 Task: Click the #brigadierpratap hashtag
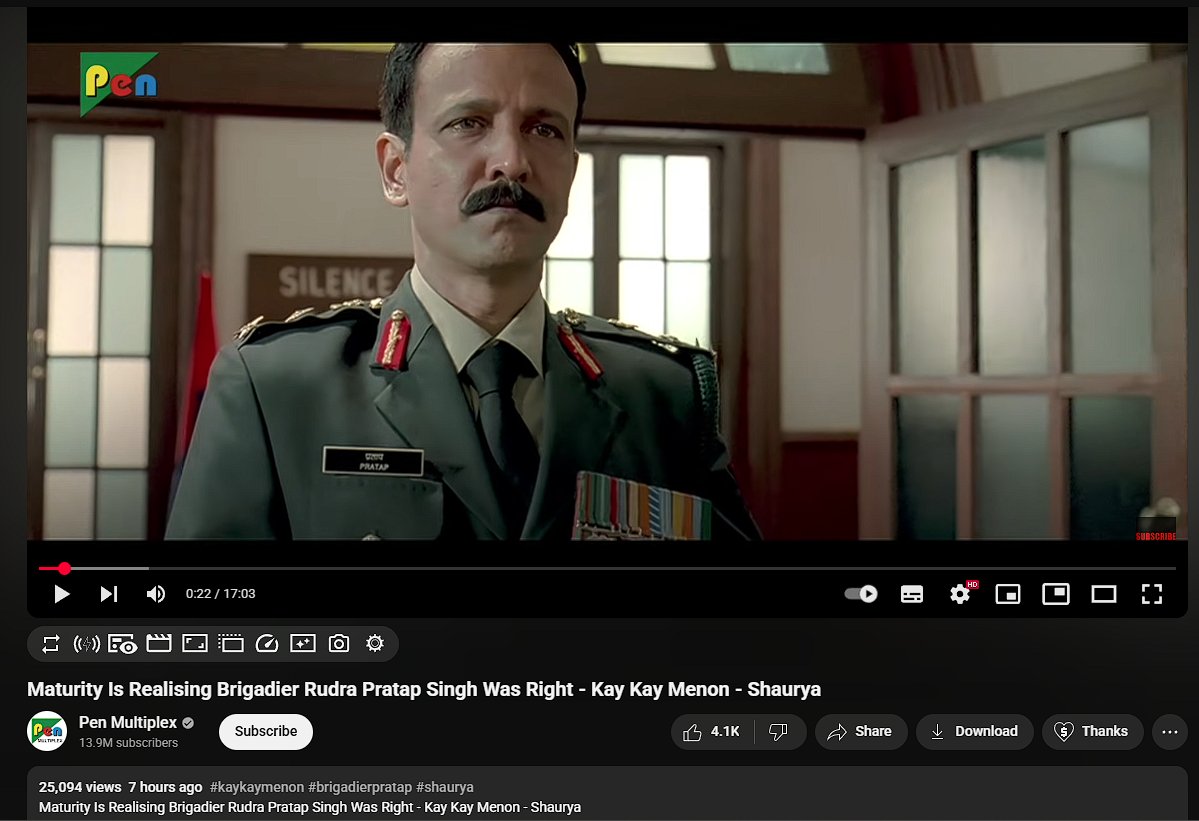tap(360, 787)
